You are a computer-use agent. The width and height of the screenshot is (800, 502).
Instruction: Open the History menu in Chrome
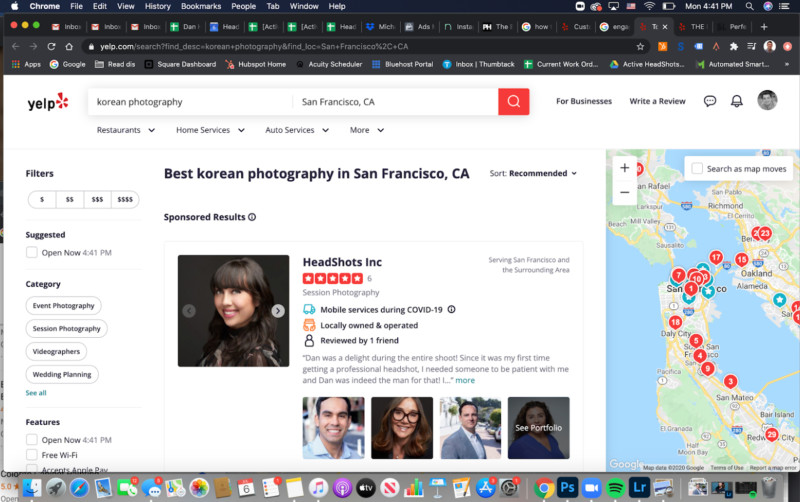(157, 6)
